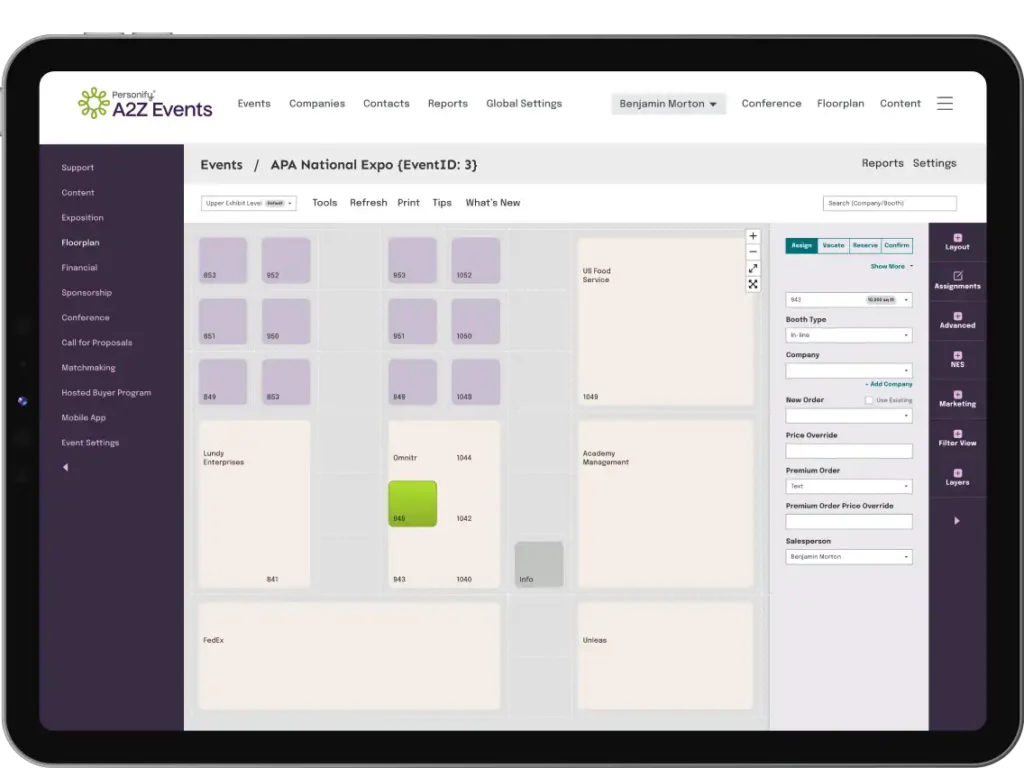Zoom in on the floorplan map
The image size is (1024, 768).
(x=753, y=237)
